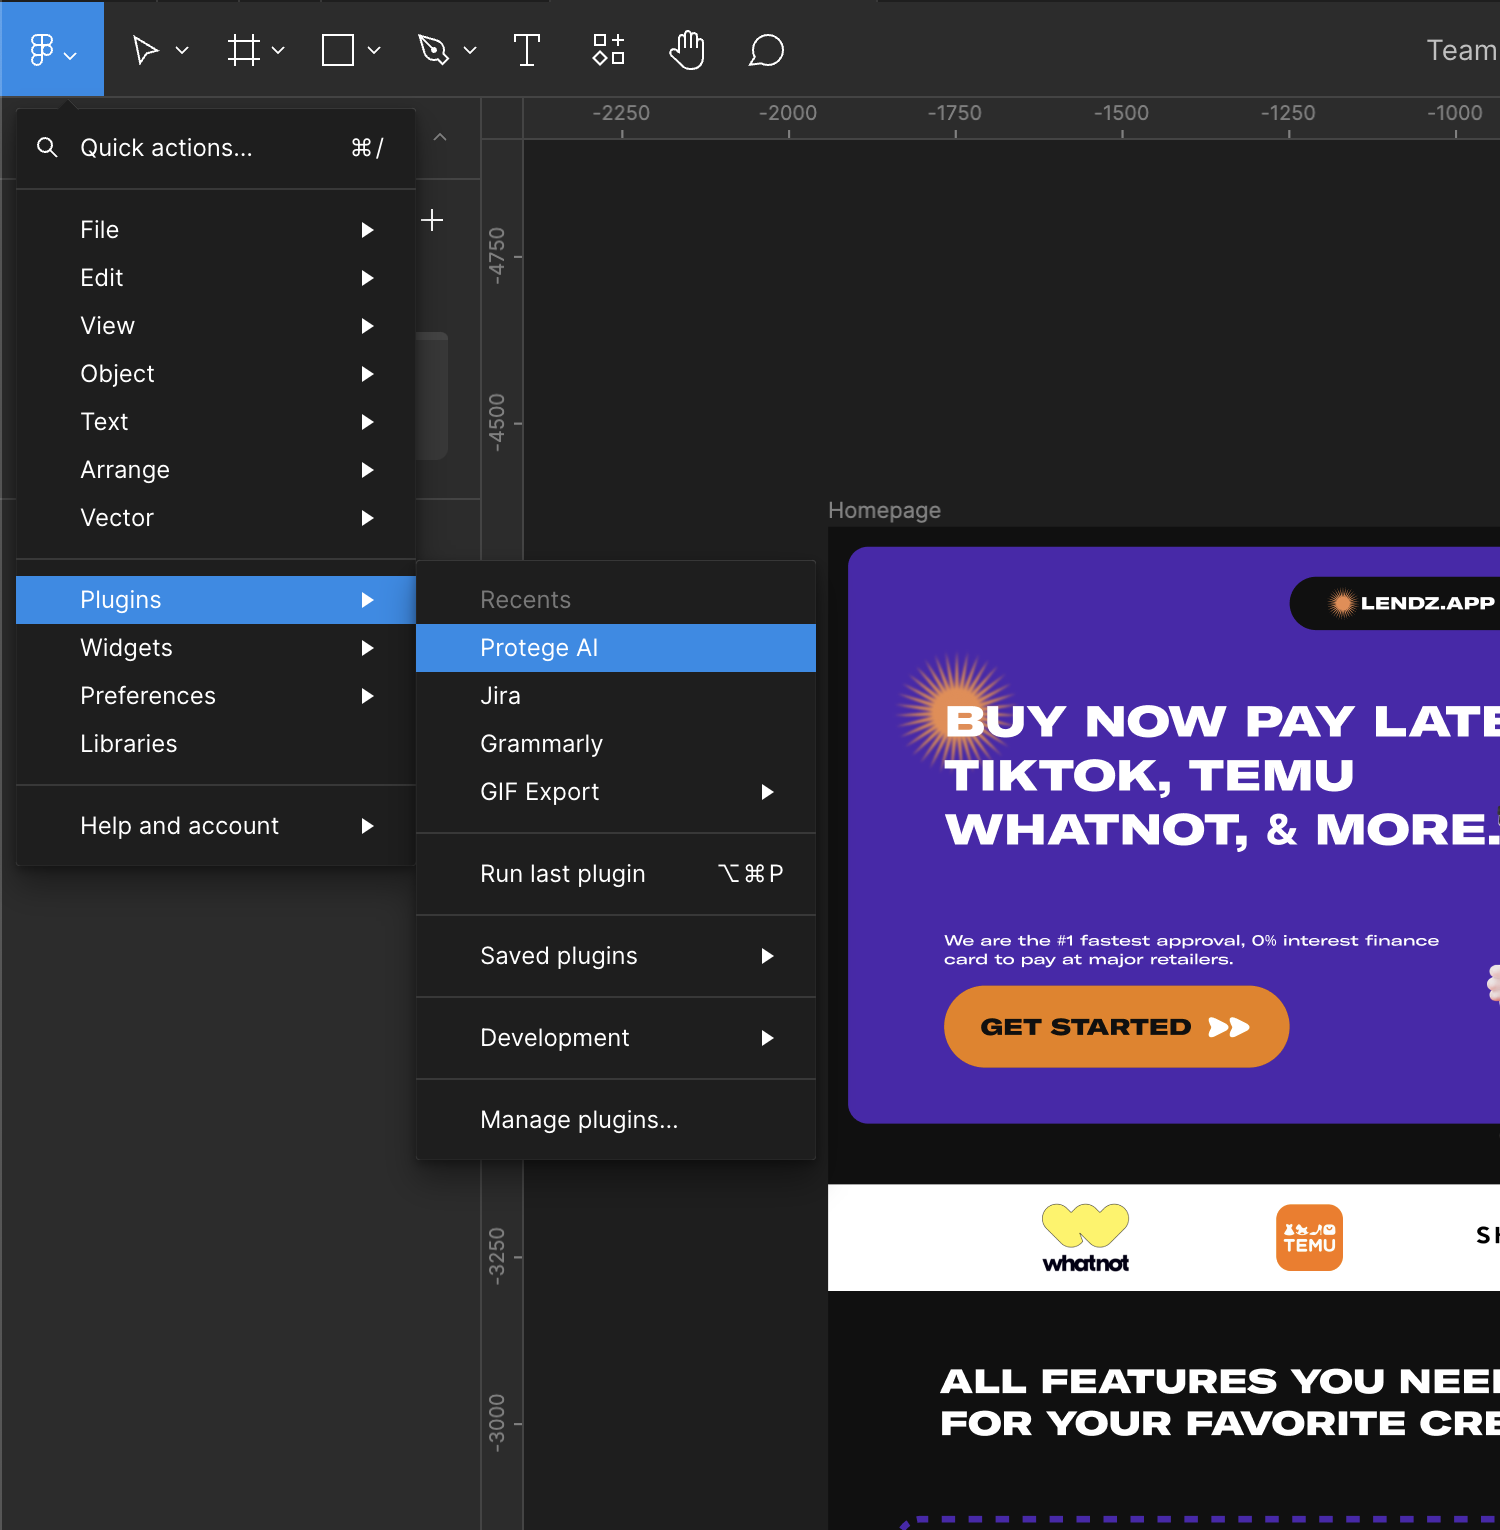Select the Text tool
Screen dimensions: 1500x1530
pos(526,50)
